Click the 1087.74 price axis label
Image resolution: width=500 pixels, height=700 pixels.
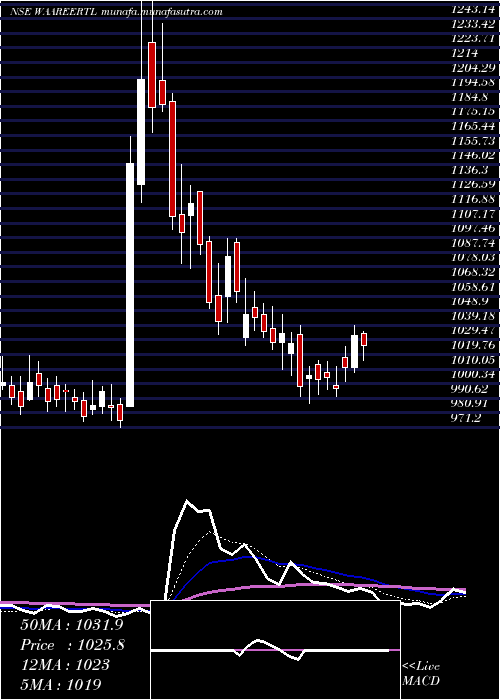click(x=472, y=243)
